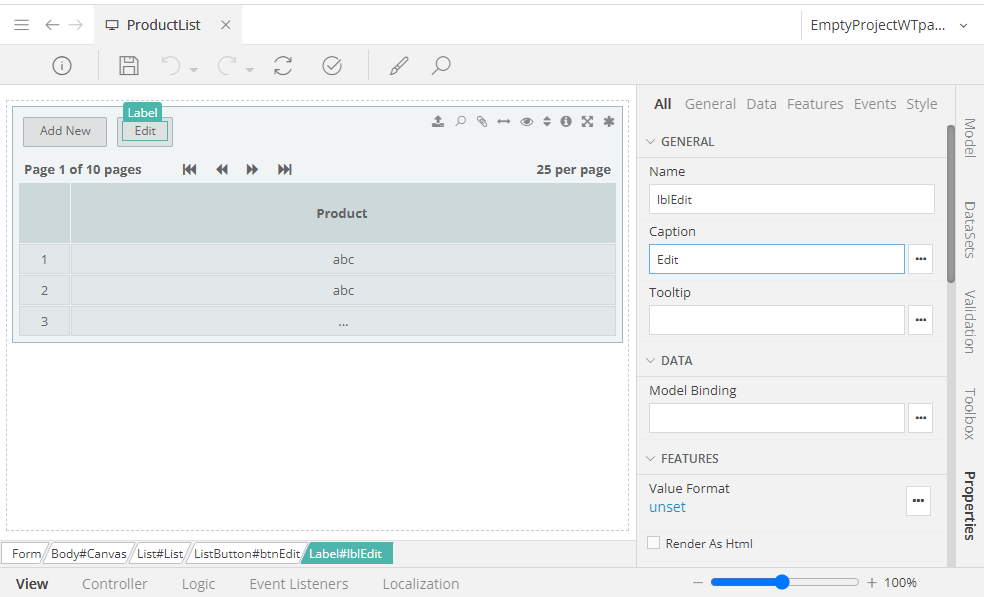Click the refresh icon in toolbar
The width and height of the screenshot is (984, 597).
pyautogui.click(x=283, y=66)
